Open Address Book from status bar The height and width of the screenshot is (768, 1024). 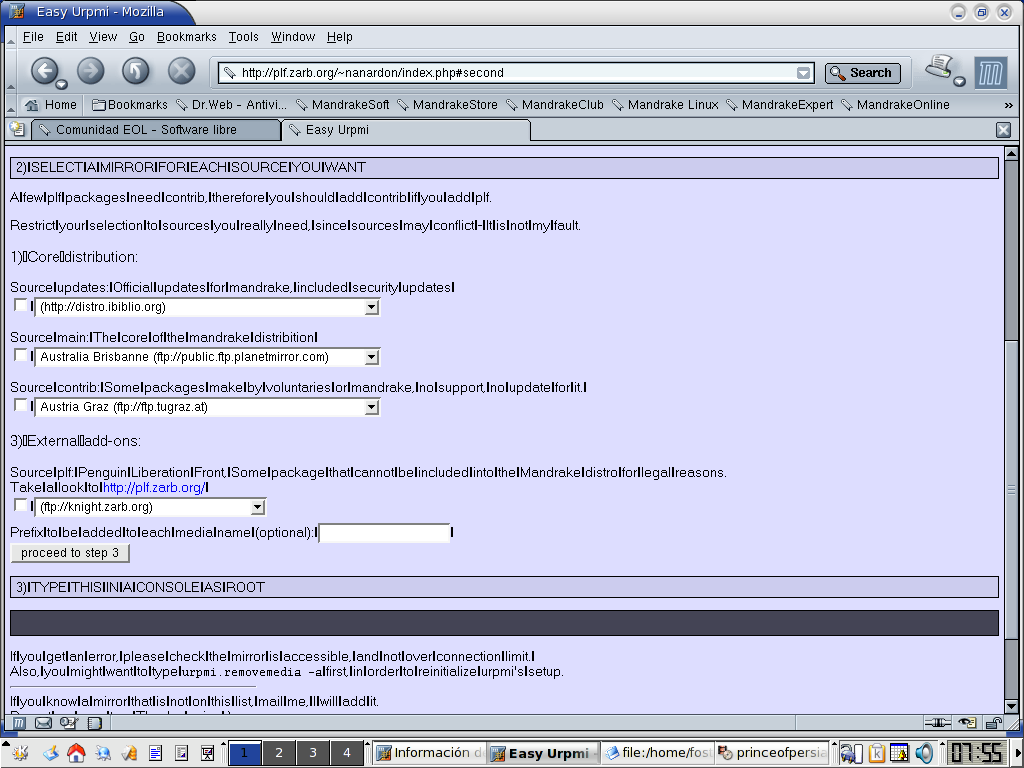[95, 722]
